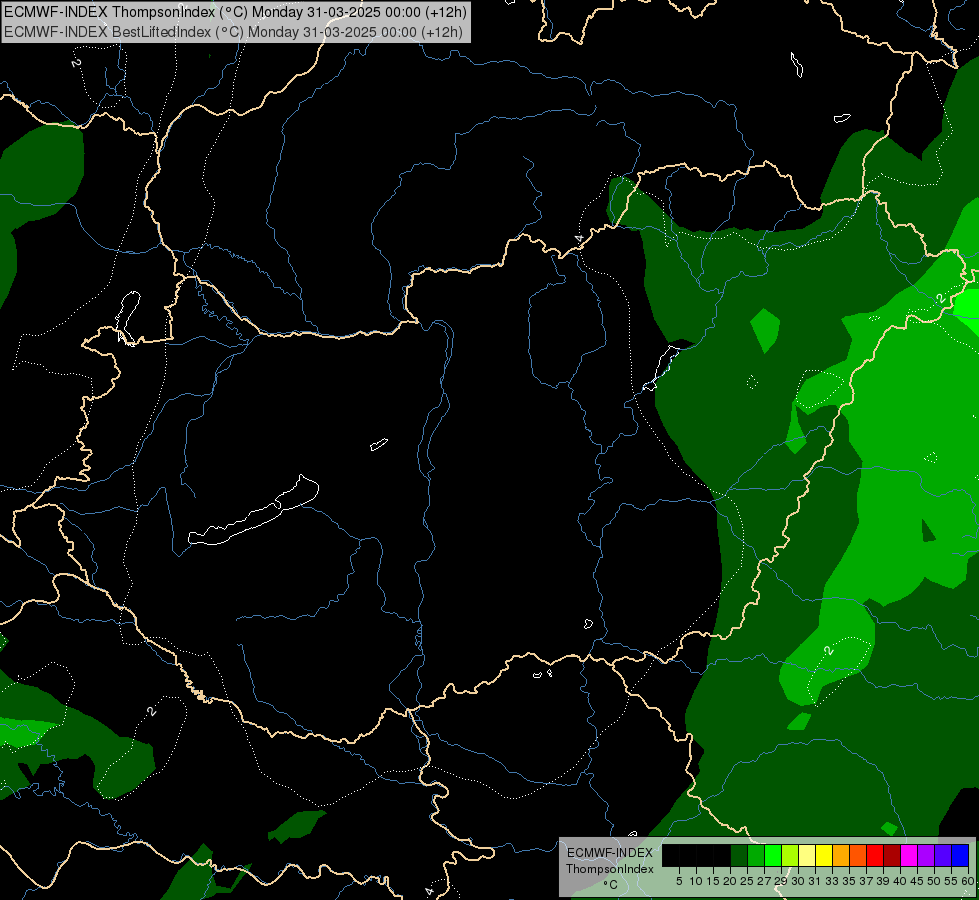Click the legend tick label 31

(815, 881)
